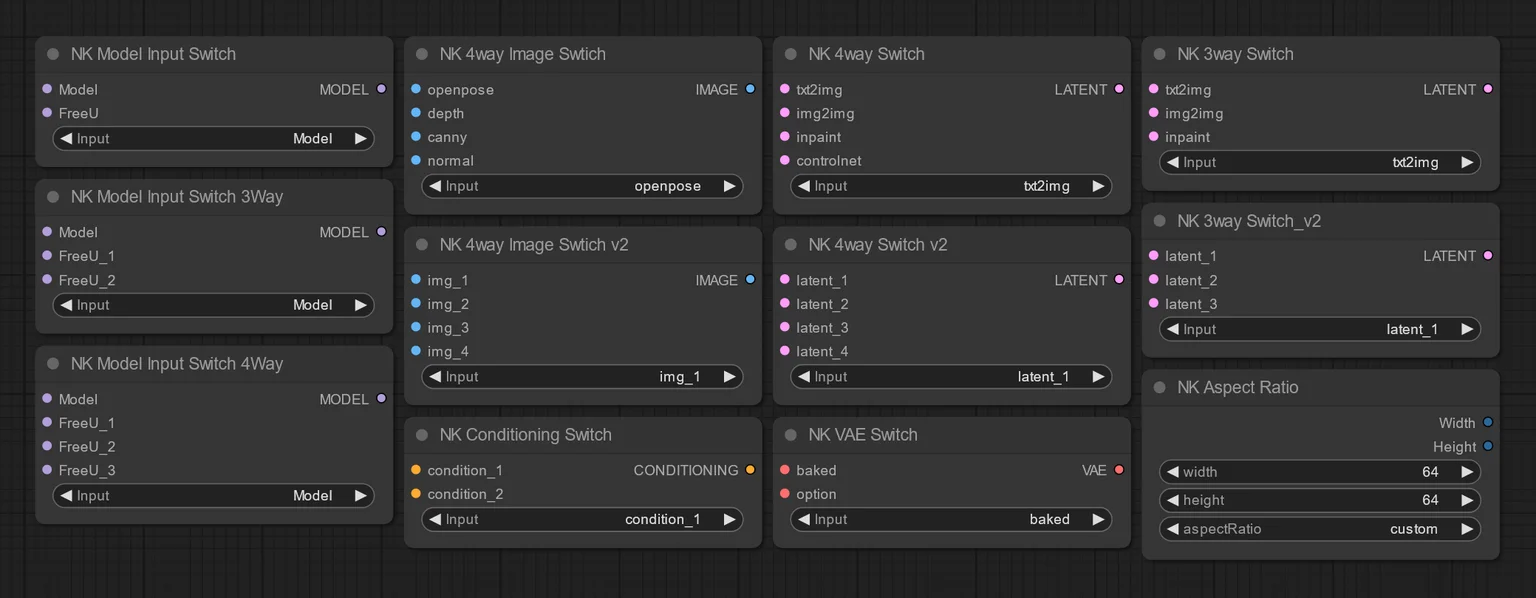Click the IMAGE output socket on NK 4way Image Swtich

(x=750, y=89)
